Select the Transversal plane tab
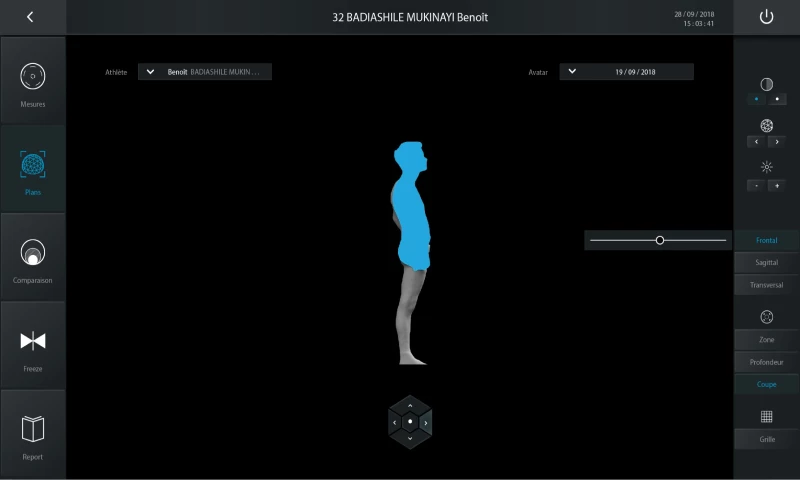Viewport: 800px width, 480px height. tap(766, 285)
